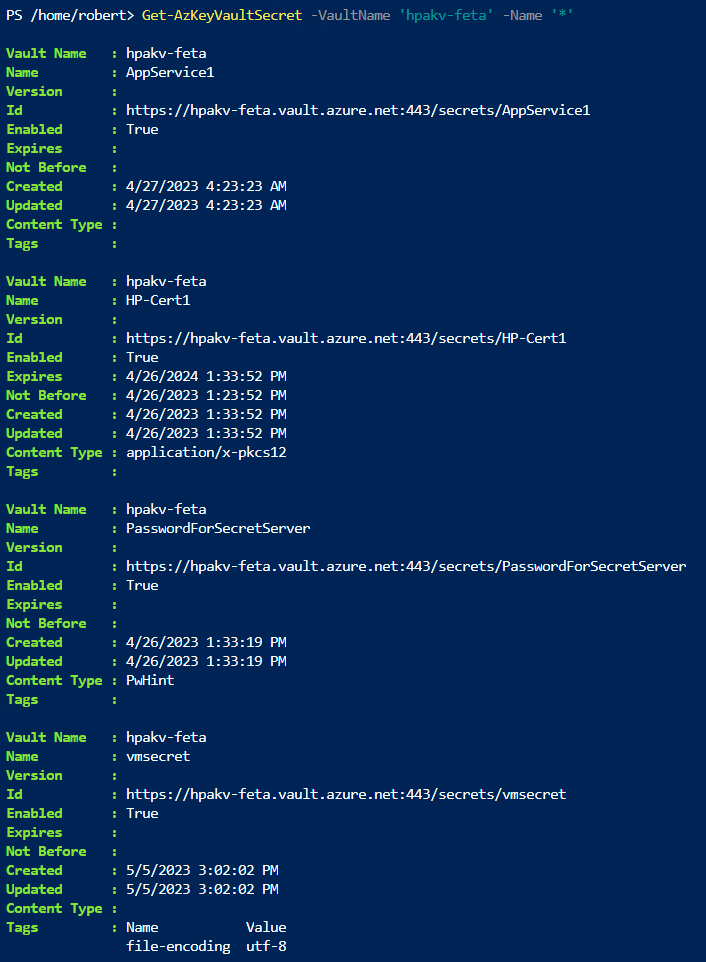The image size is (706, 962).
Task: Click the PwHint content type value
Action: [x=150, y=680]
